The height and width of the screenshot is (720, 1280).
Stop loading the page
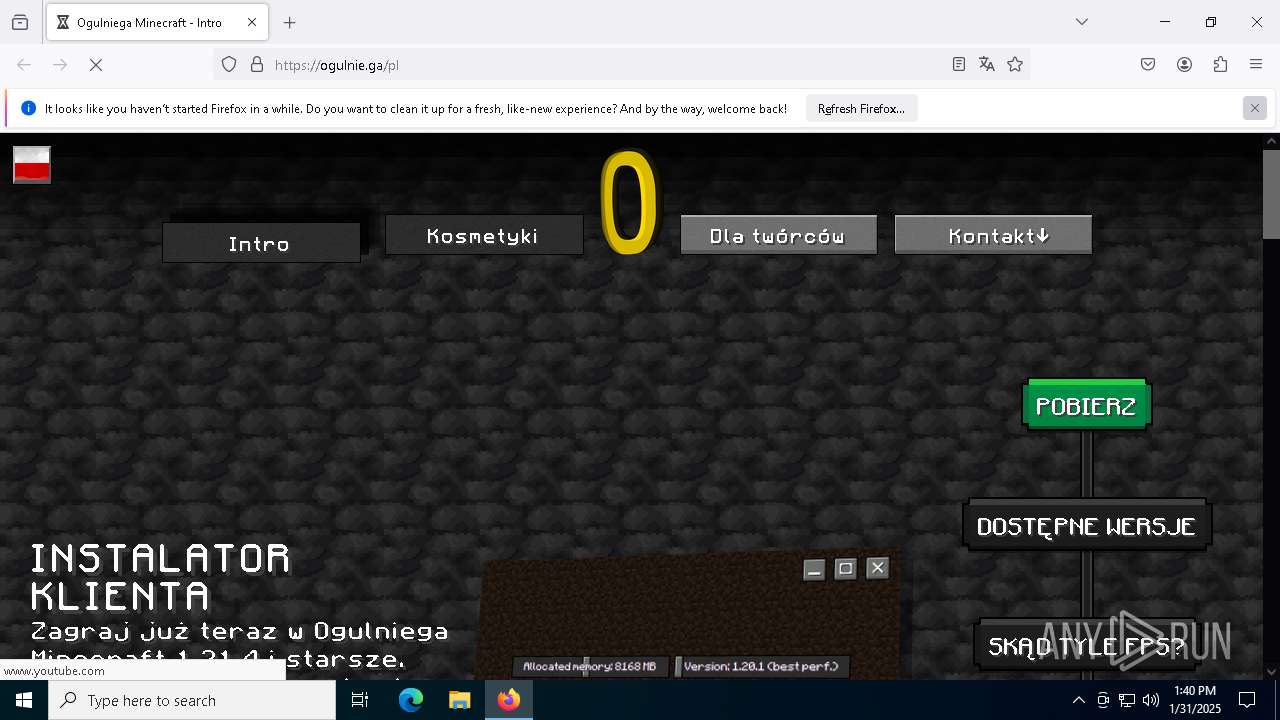[x=96, y=65]
